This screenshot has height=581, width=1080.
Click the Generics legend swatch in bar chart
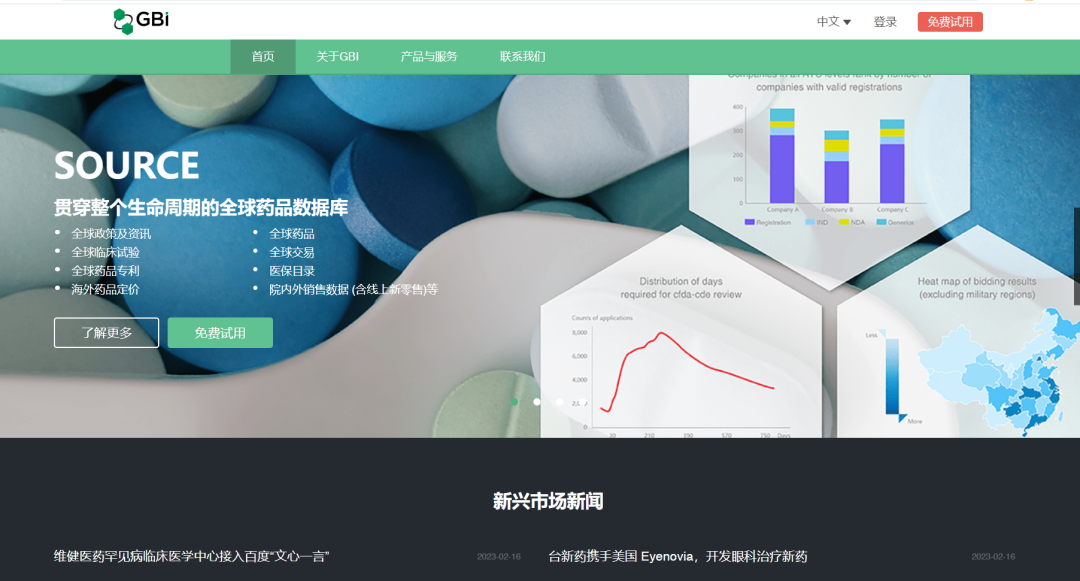point(881,222)
